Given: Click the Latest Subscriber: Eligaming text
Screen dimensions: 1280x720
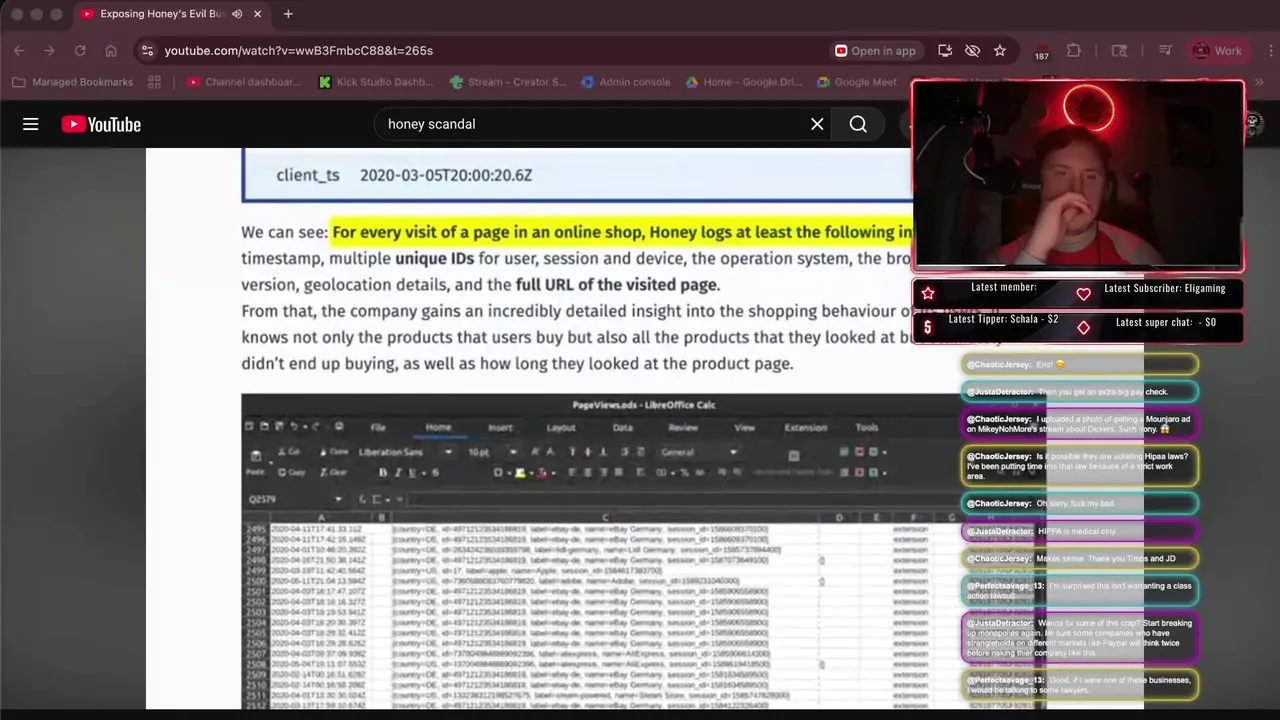Looking at the screenshot, I should coord(1164,288).
